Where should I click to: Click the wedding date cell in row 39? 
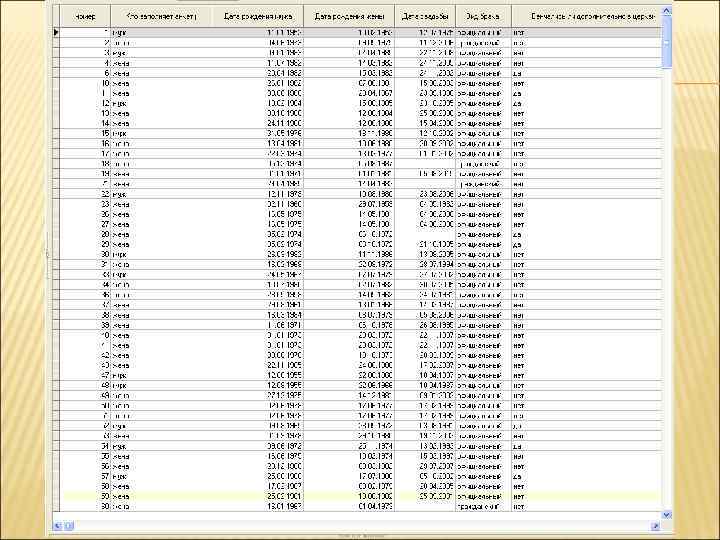[425, 326]
